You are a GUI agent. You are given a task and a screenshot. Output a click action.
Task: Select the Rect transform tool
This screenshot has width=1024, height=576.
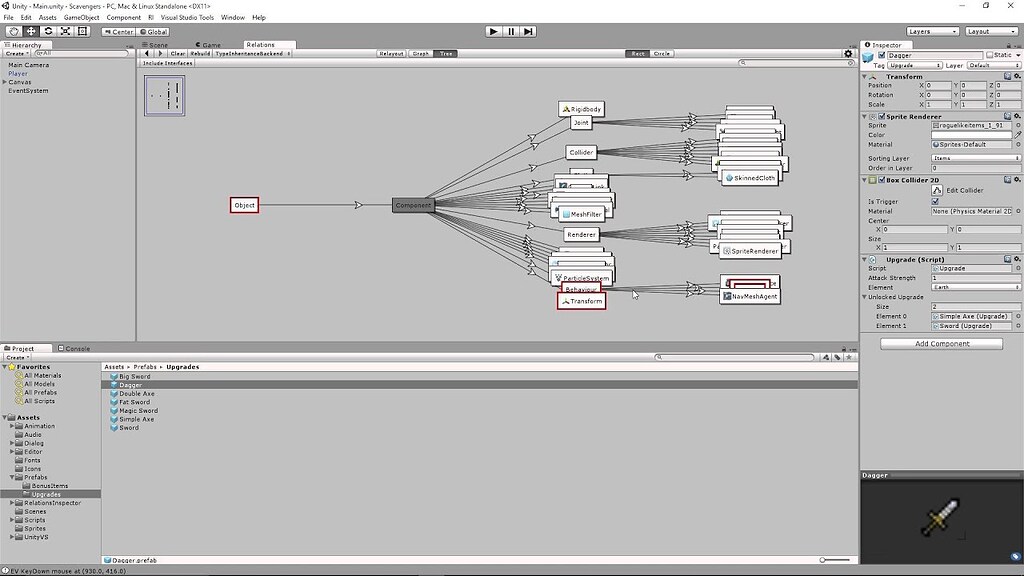pos(82,31)
